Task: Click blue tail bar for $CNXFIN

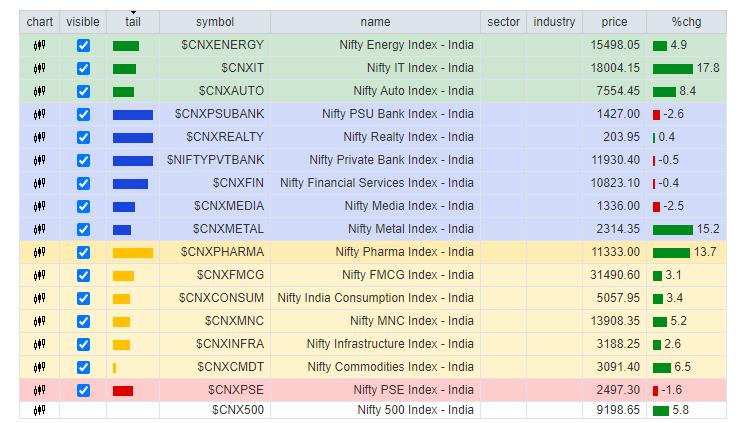Action: (x=130, y=184)
